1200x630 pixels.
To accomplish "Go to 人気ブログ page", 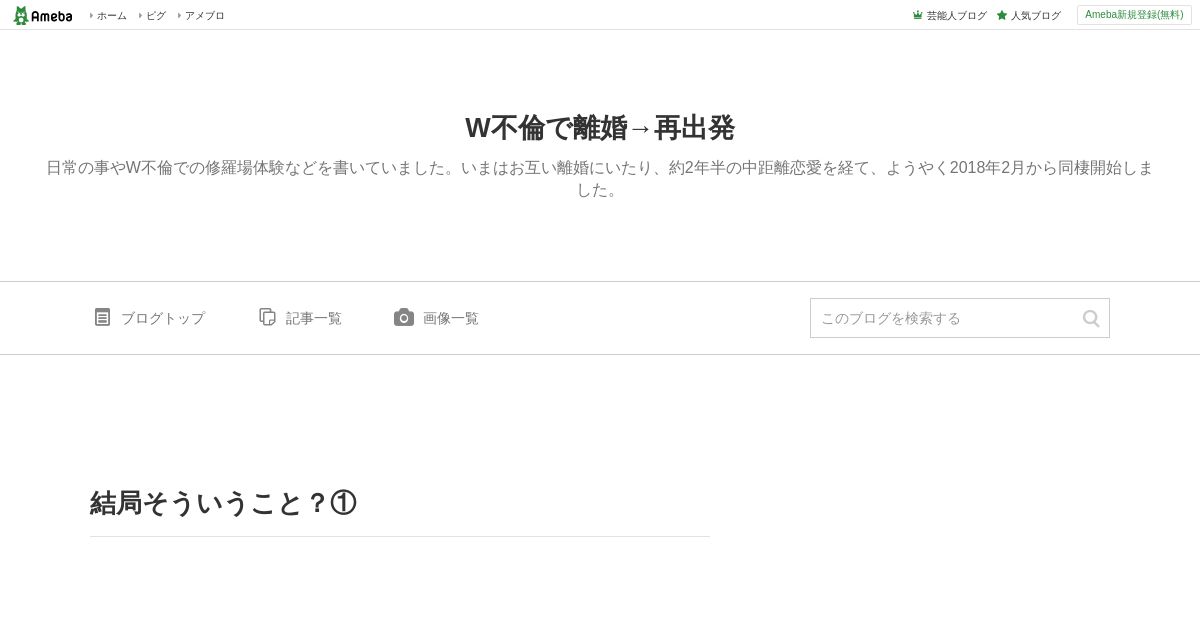I will click(x=1035, y=15).
